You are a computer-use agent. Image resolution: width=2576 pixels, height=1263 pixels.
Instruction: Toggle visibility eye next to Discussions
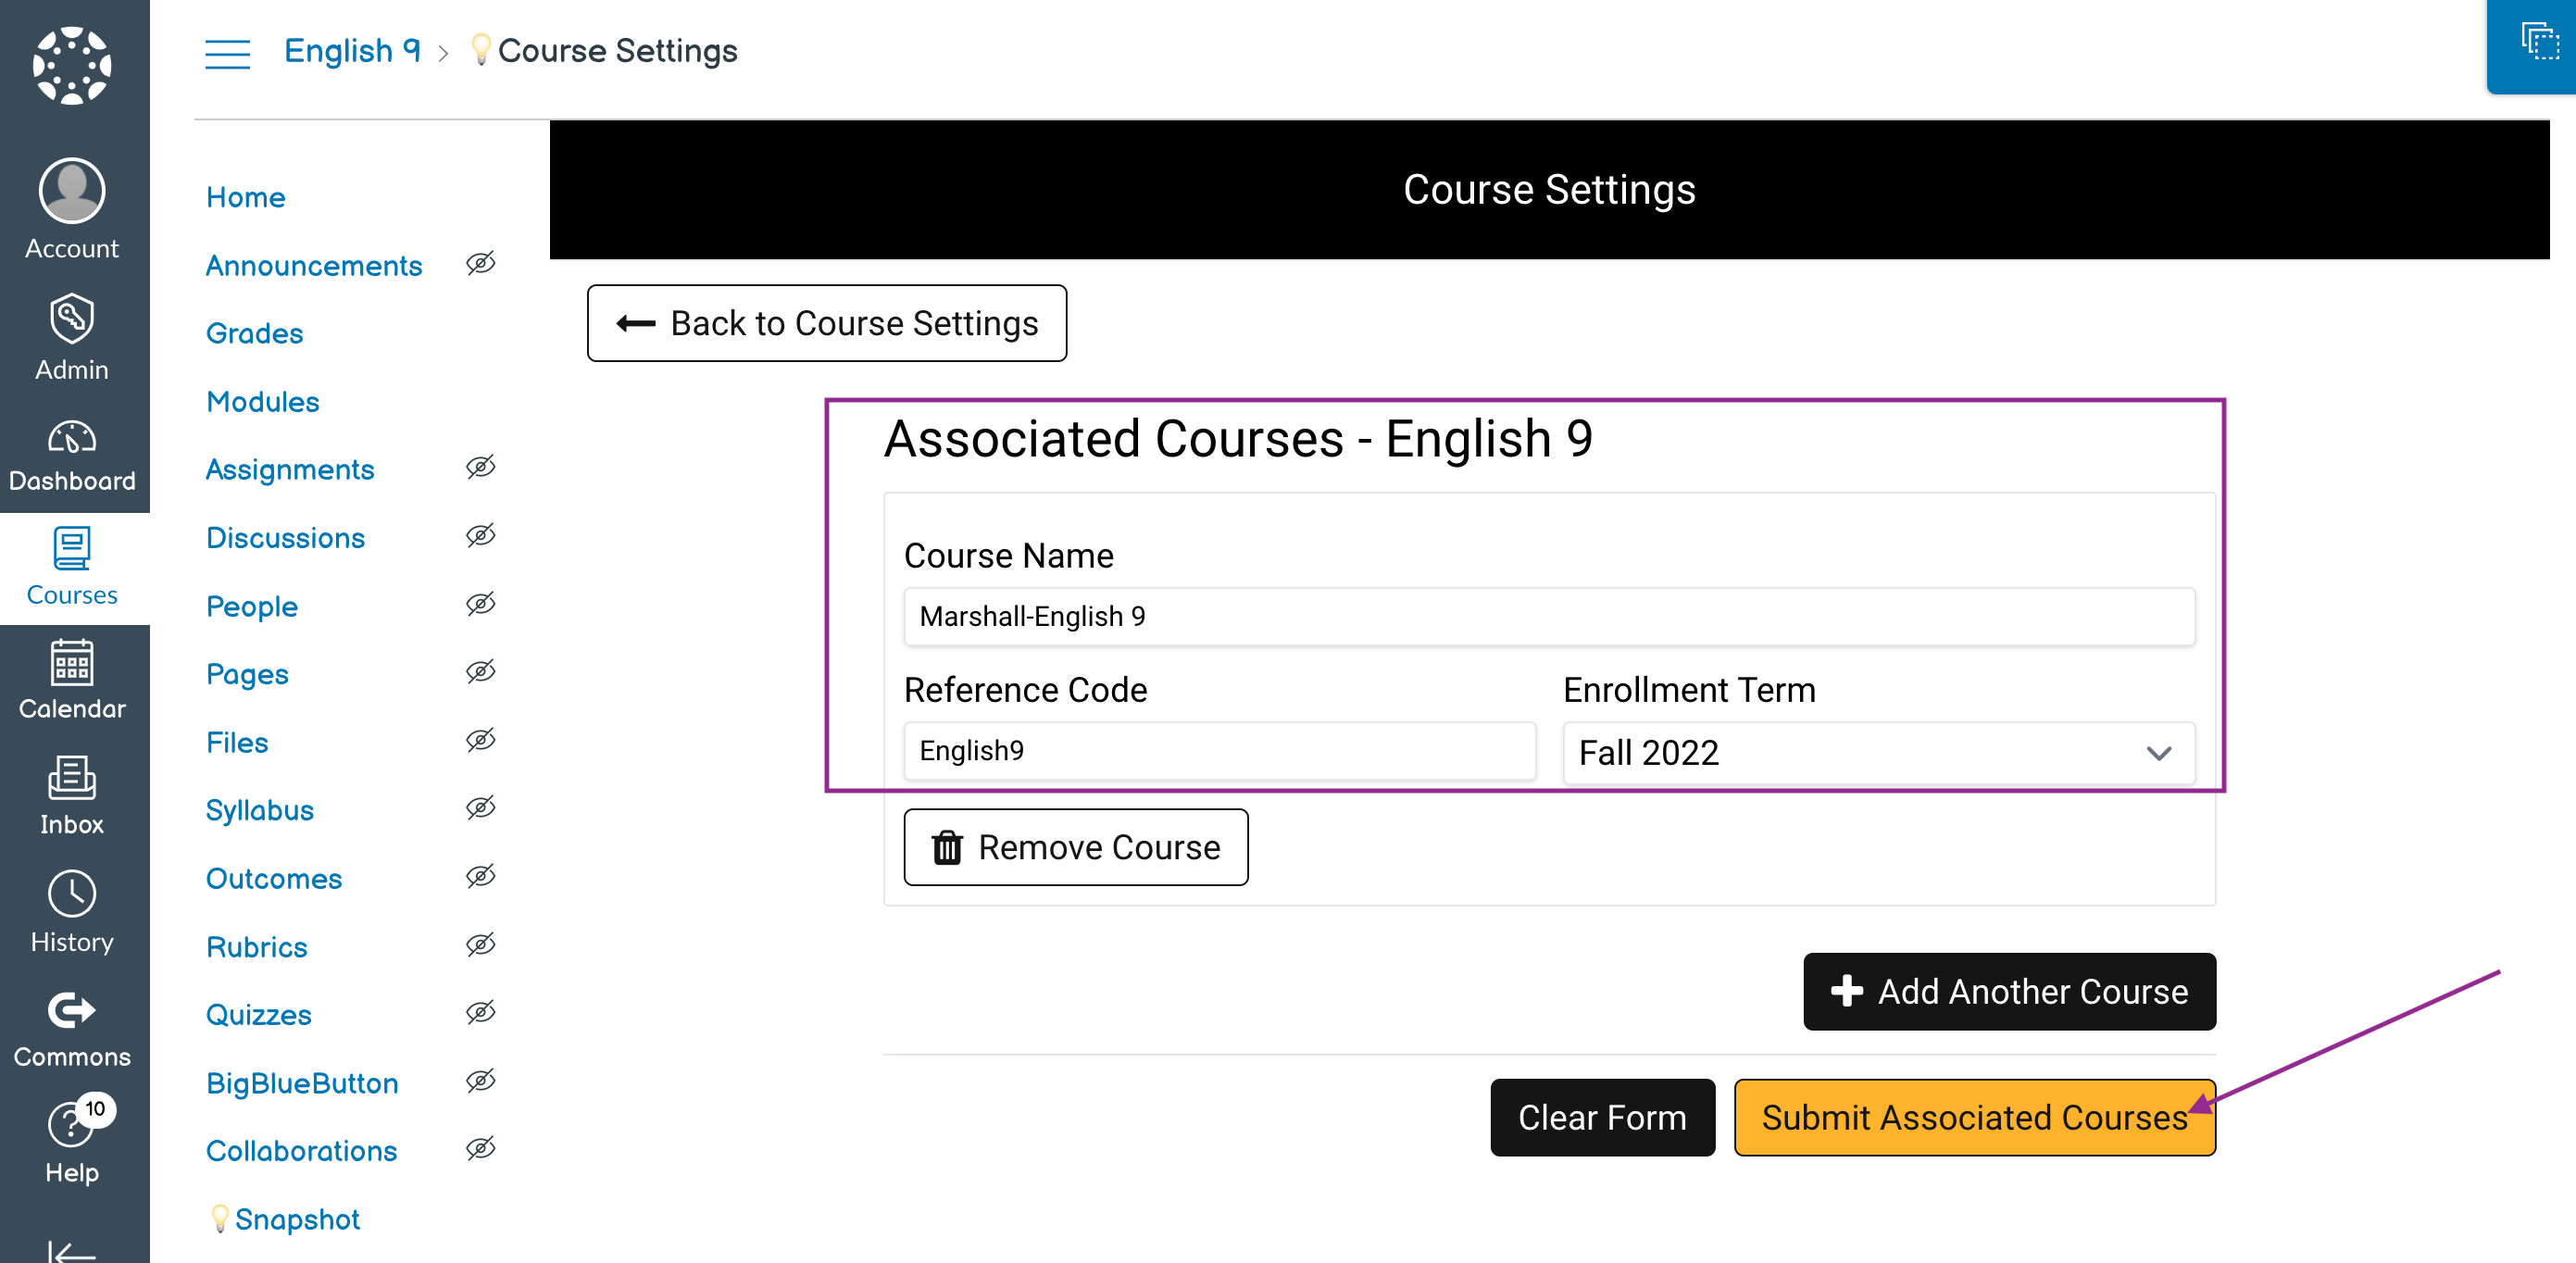click(481, 536)
